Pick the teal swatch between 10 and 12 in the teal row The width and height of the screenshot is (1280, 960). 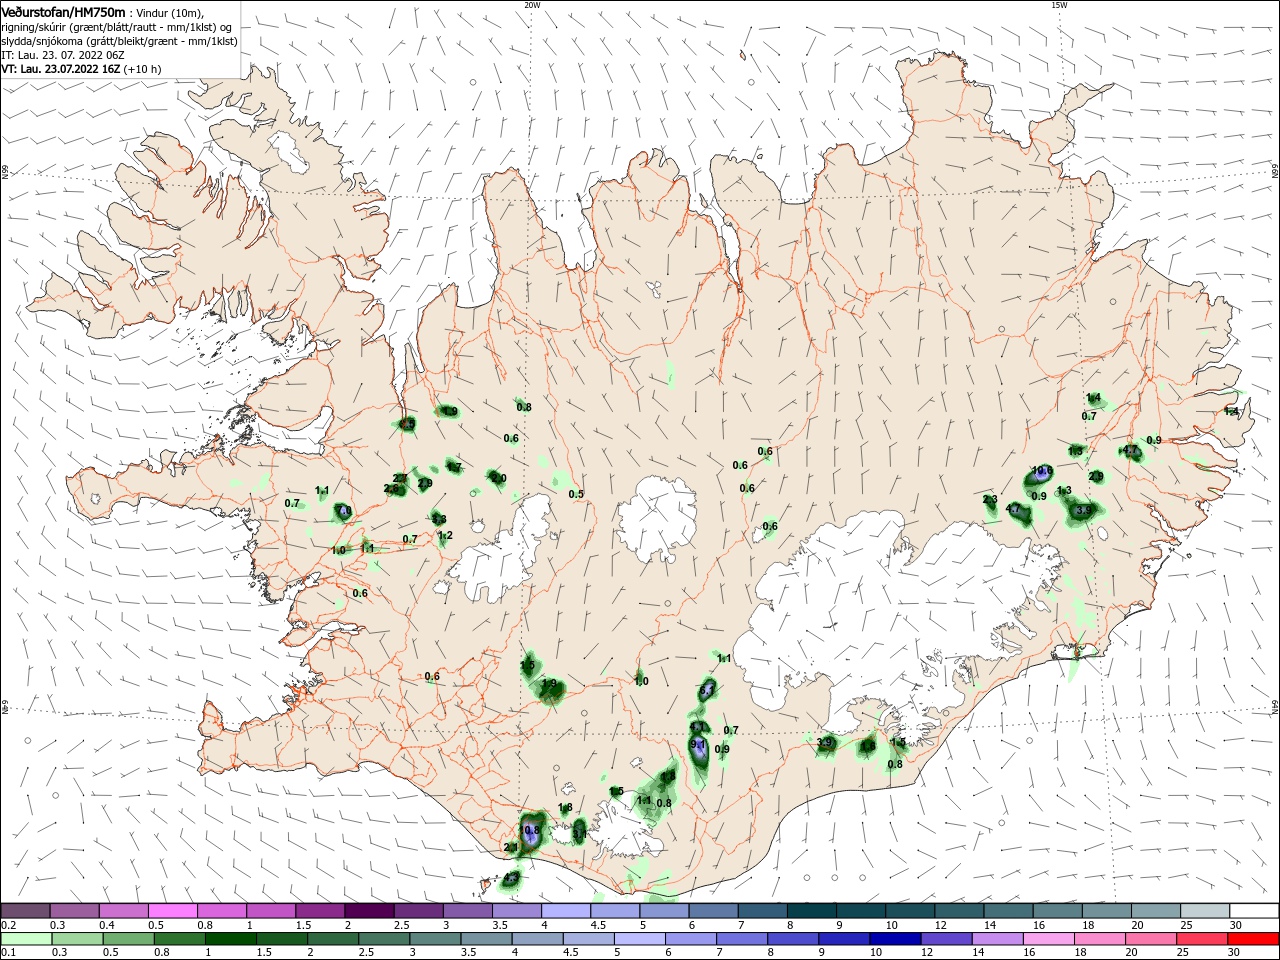point(911,911)
